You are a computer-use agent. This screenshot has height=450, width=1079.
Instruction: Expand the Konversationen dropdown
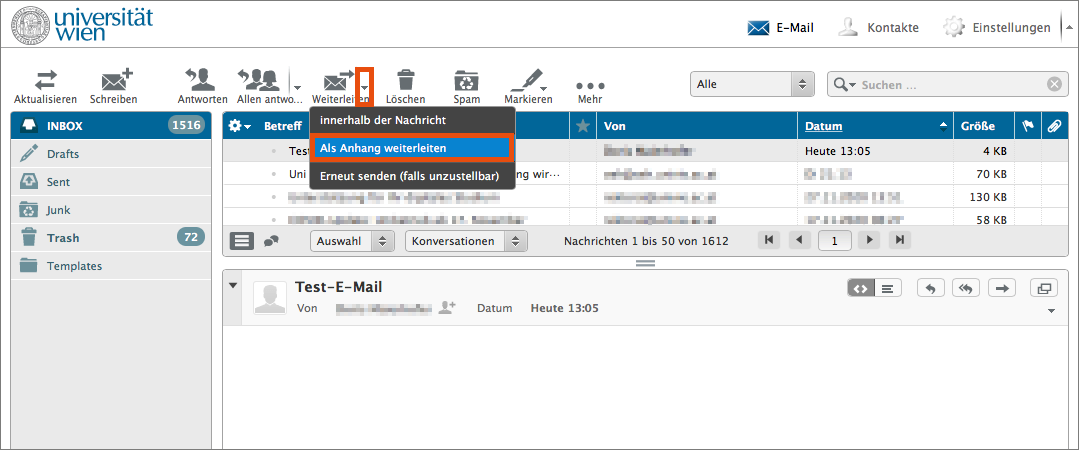[x=466, y=241]
